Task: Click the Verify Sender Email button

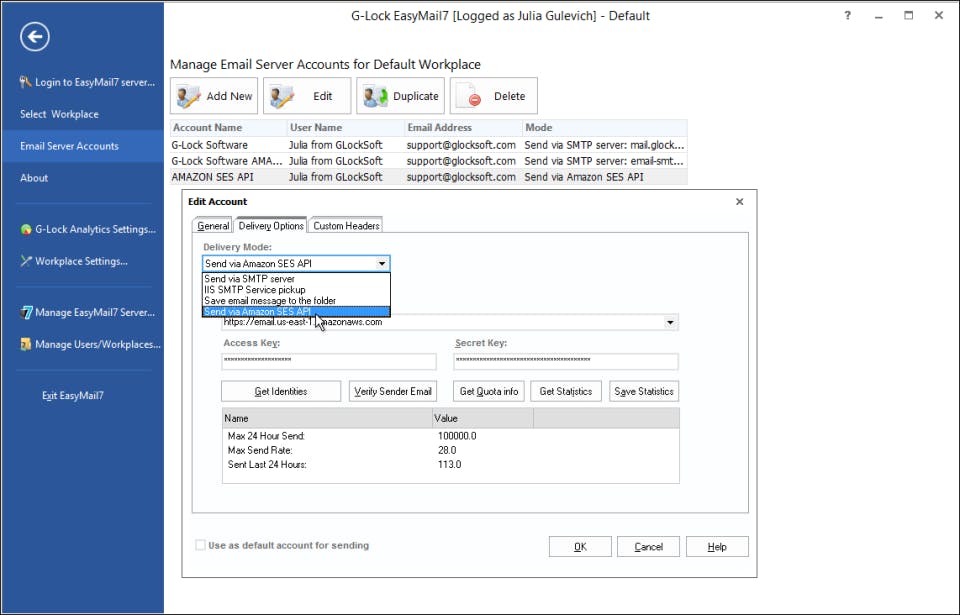Action: click(392, 391)
